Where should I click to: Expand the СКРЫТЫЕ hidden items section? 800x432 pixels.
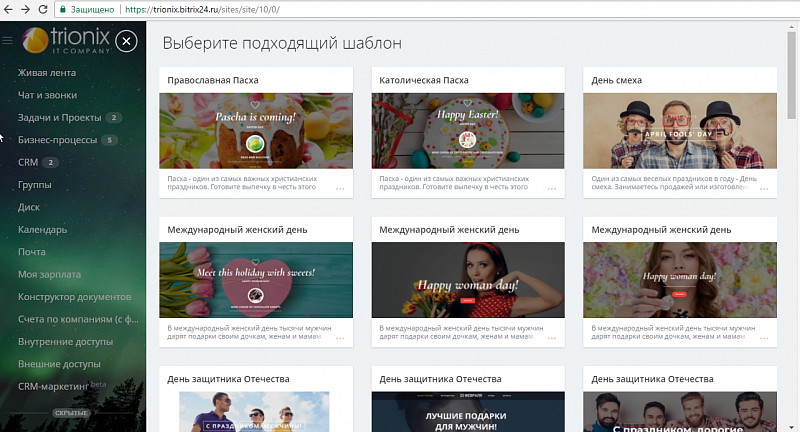pyautogui.click(x=71, y=413)
